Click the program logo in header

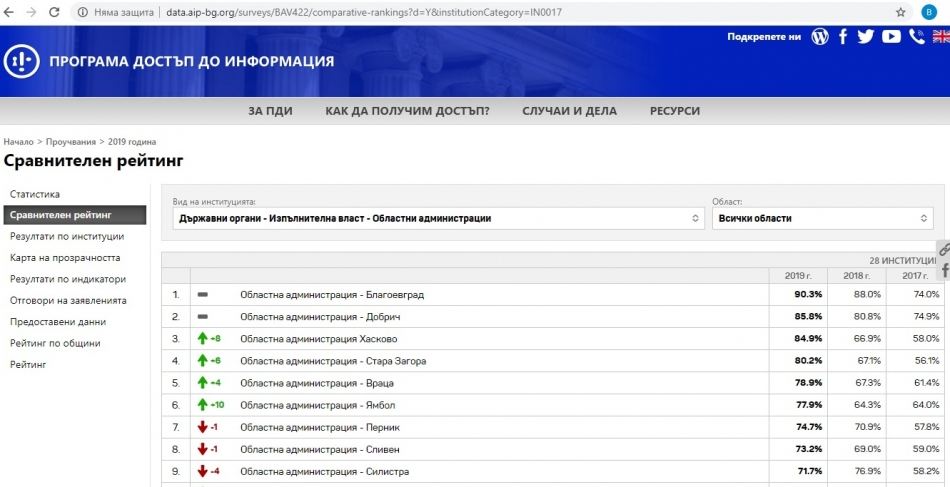(x=22, y=61)
